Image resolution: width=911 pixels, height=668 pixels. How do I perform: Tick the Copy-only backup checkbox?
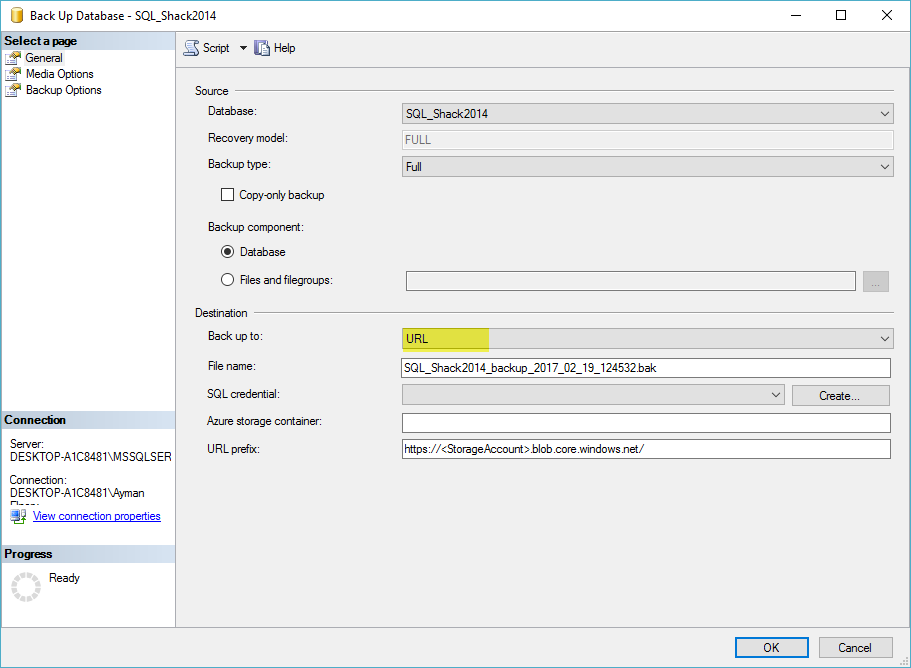coord(227,195)
